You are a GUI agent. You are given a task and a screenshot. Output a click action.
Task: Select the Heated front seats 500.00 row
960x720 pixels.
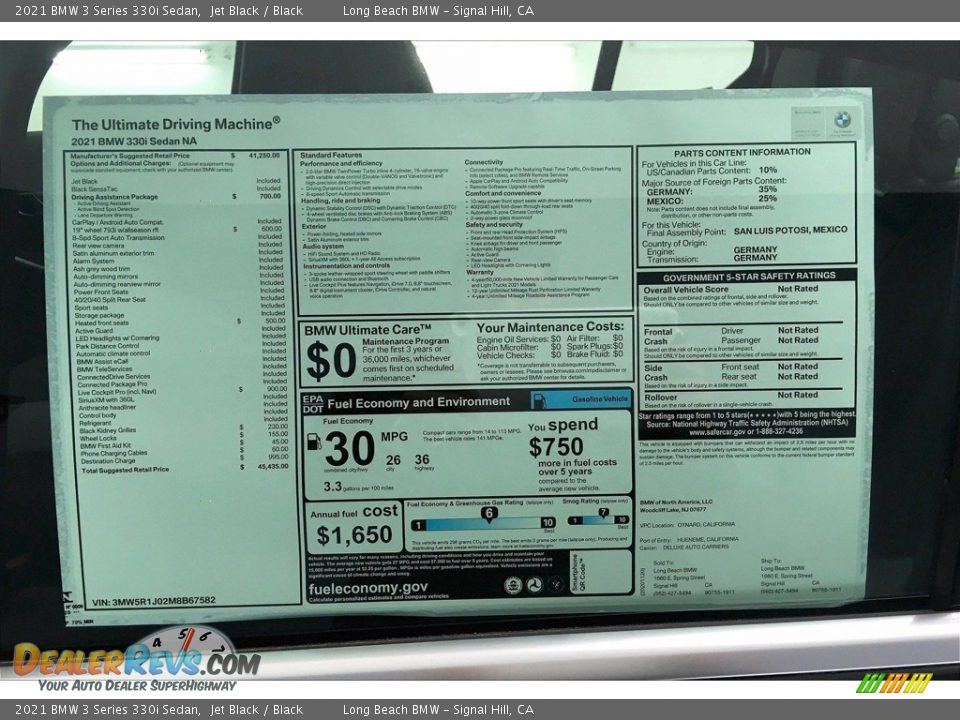pyautogui.click(x=180, y=322)
